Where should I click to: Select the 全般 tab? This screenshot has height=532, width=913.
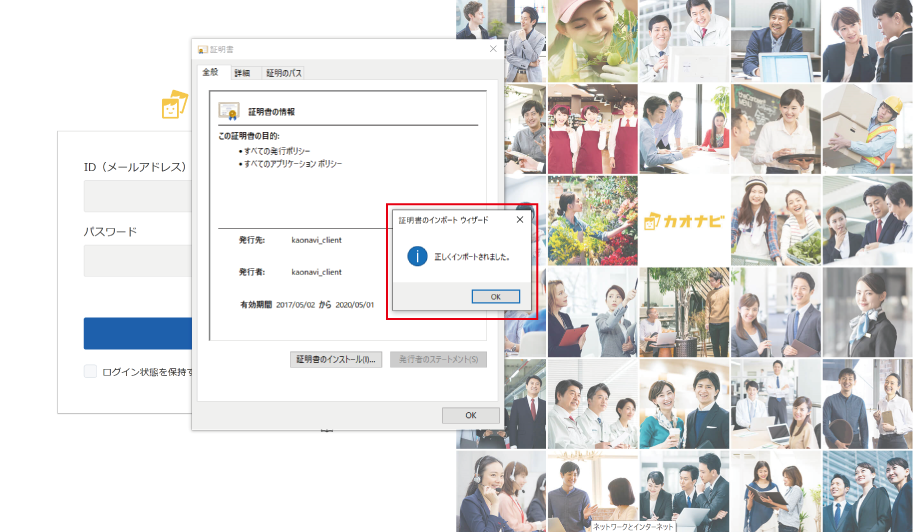point(210,72)
